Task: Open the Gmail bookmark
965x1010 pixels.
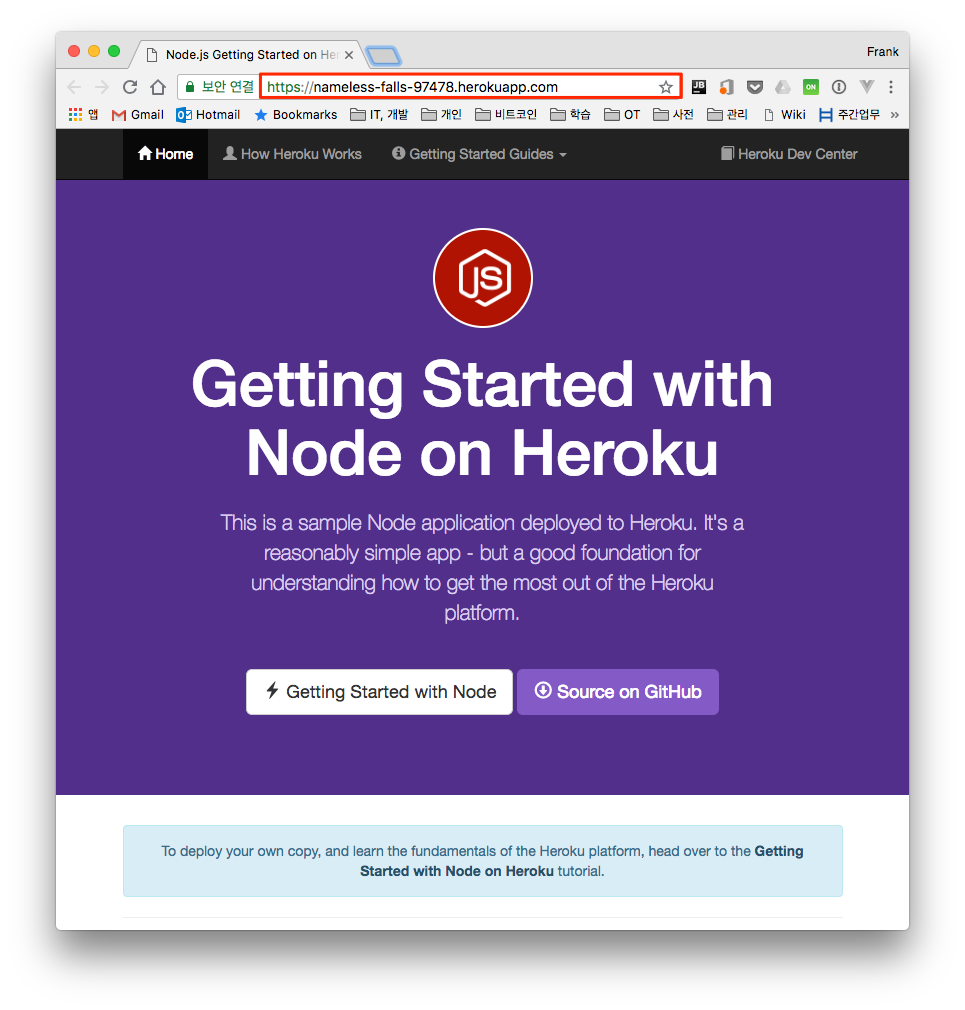Action: pos(137,115)
